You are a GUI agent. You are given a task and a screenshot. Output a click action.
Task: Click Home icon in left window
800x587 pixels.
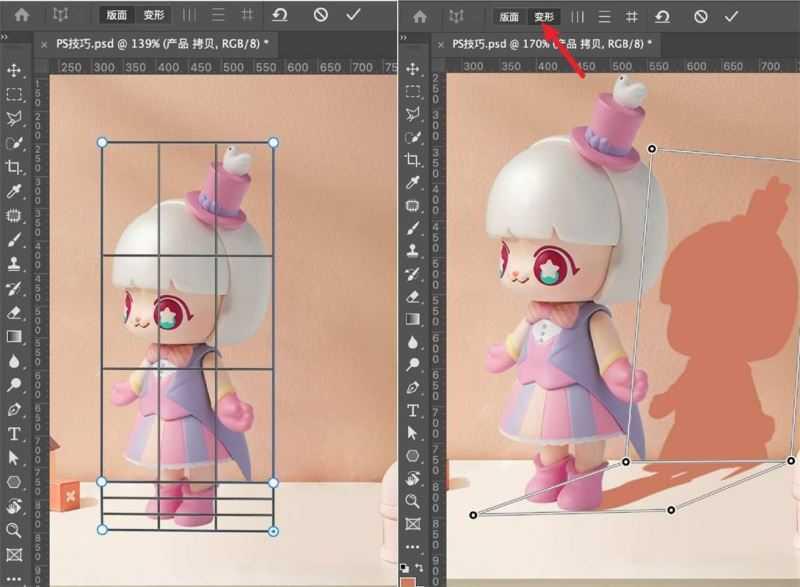(20, 16)
